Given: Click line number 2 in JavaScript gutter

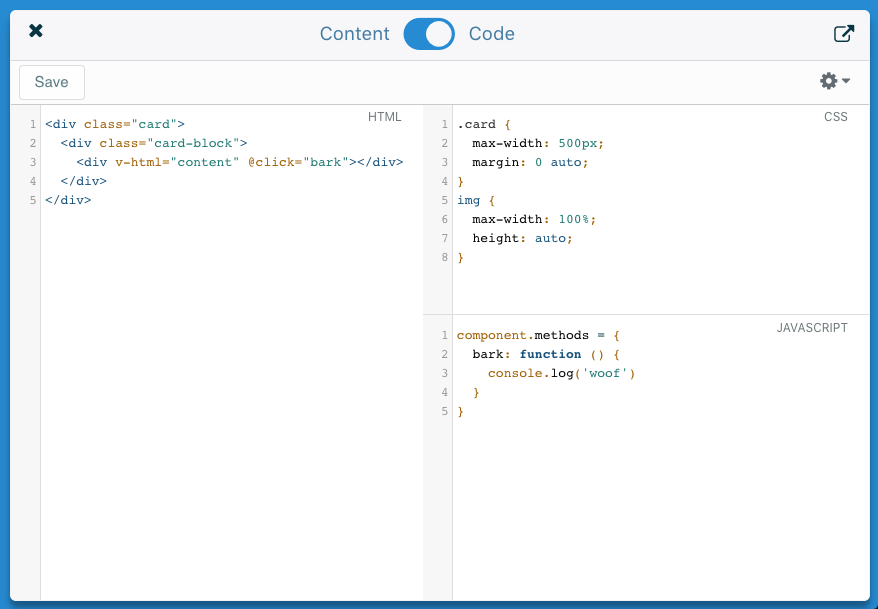Looking at the screenshot, I should click(445, 354).
